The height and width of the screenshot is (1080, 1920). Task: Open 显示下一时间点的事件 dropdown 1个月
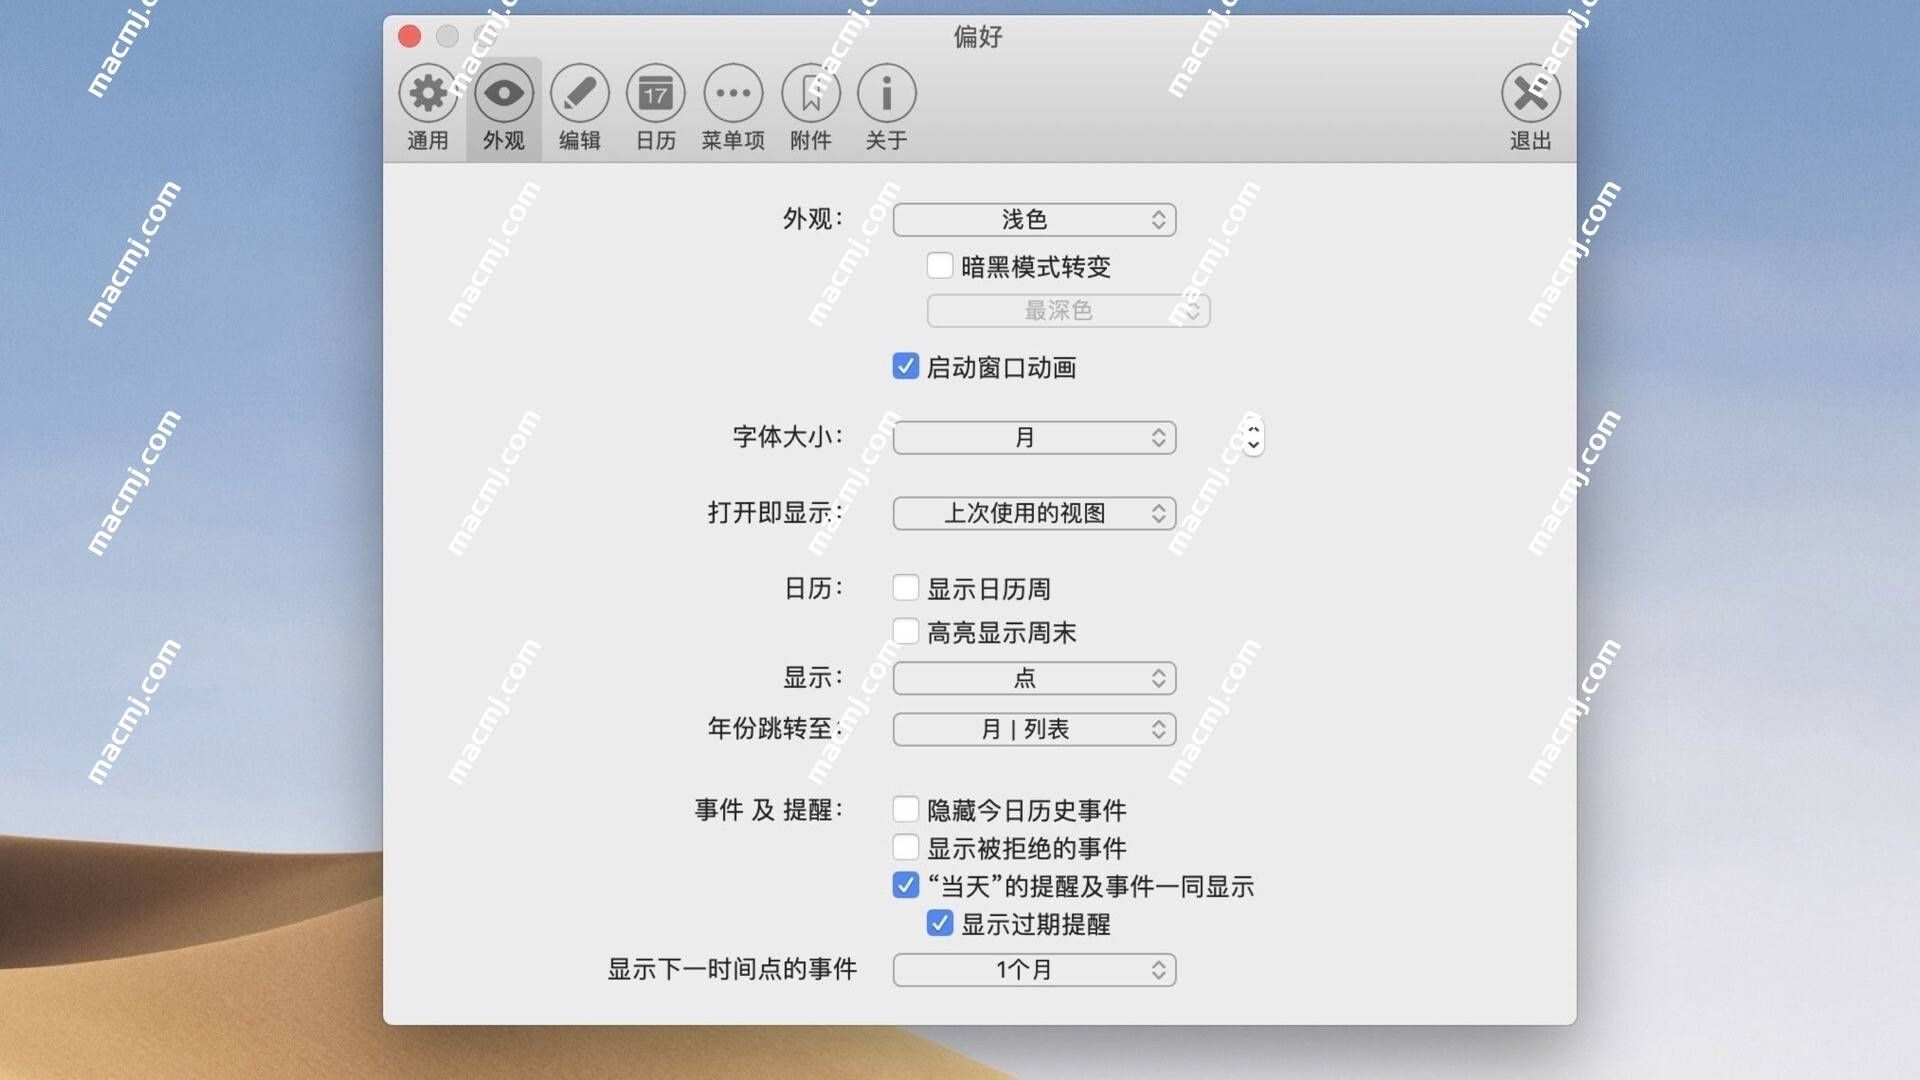(x=1034, y=970)
